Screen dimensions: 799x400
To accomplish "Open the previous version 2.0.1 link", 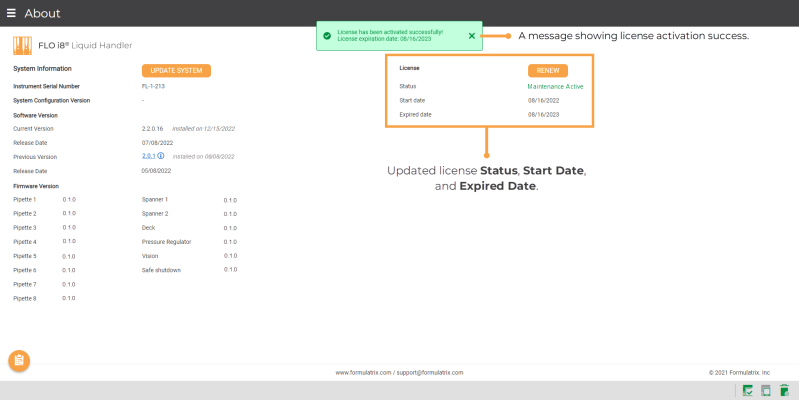I will (148, 157).
